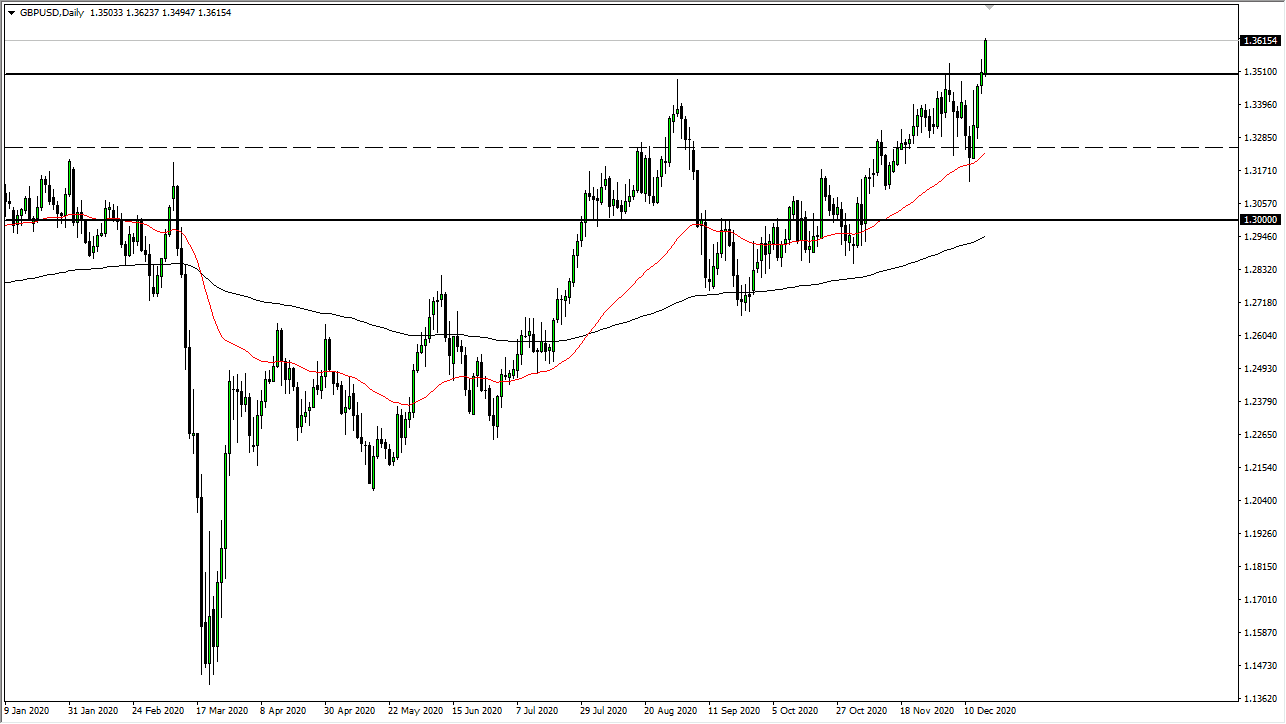Click the 10 Dec 2020 date axis label
The image size is (1286, 724).
[x=992, y=711]
